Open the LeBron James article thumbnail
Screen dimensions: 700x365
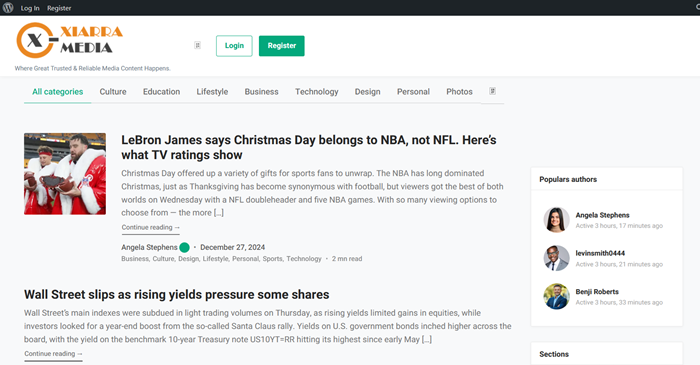point(65,174)
